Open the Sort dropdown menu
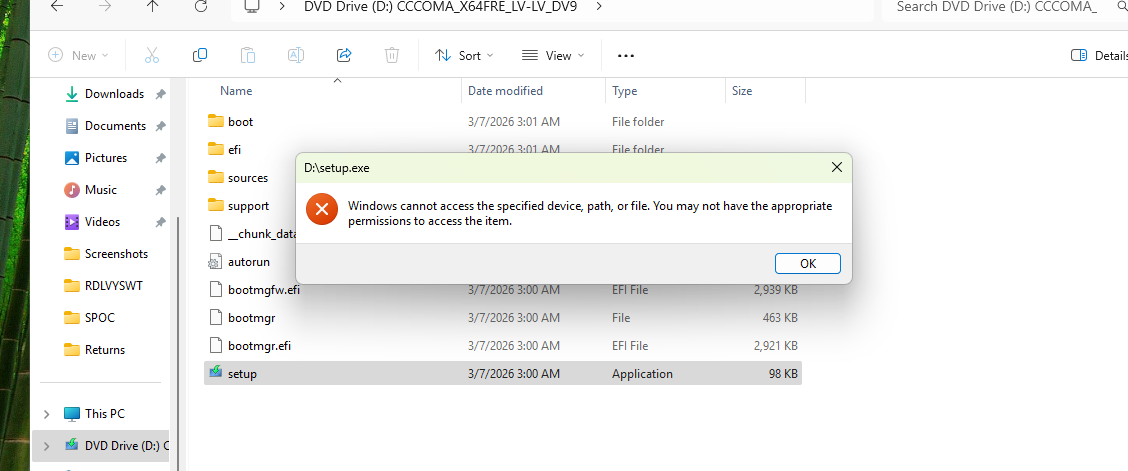1128x471 pixels. (x=464, y=55)
